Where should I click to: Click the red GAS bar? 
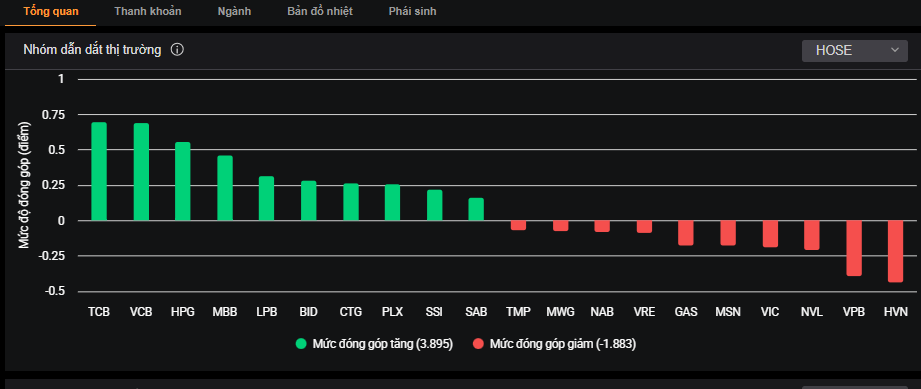point(686,233)
